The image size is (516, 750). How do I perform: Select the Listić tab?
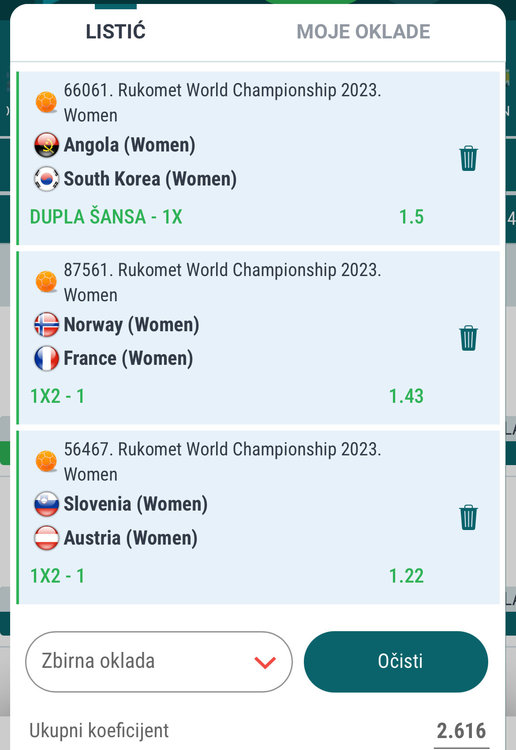tap(116, 32)
